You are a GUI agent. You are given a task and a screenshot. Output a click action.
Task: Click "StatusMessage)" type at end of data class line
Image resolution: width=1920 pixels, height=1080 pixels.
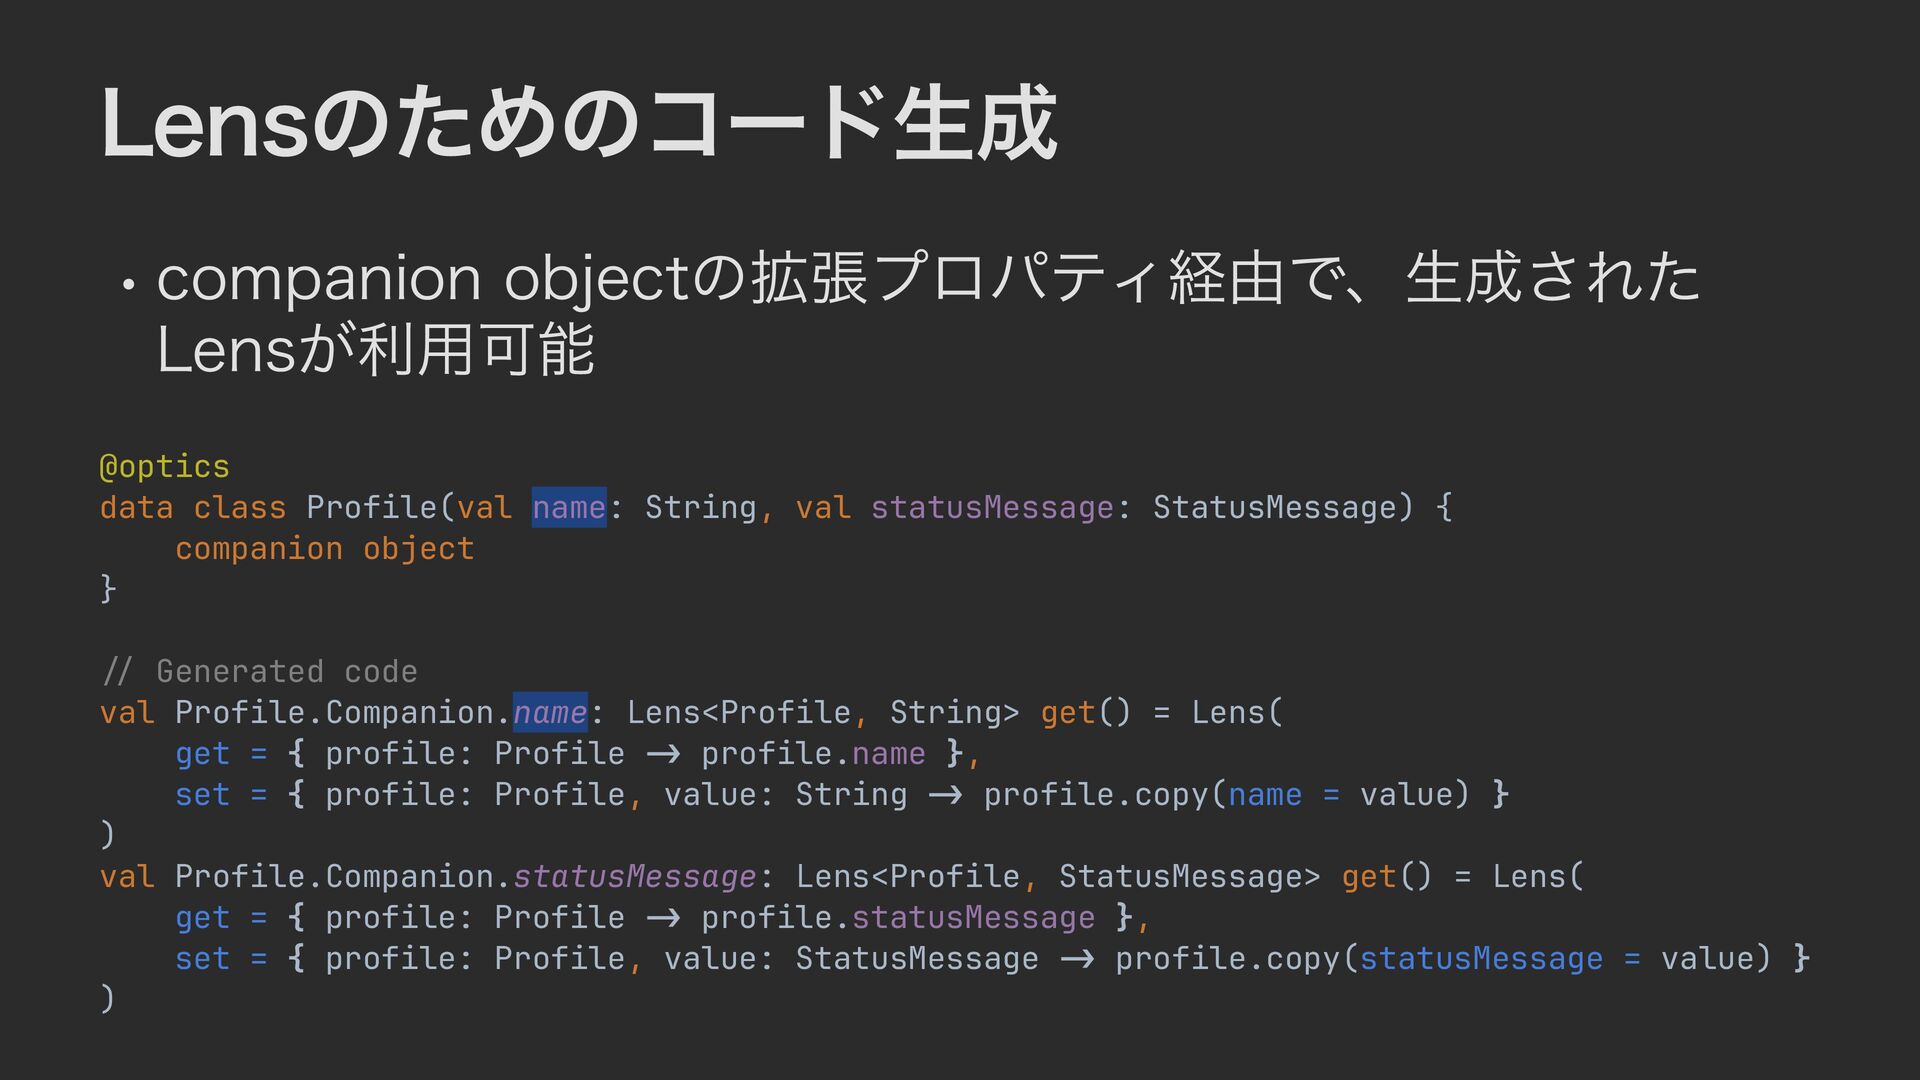(x=1283, y=507)
